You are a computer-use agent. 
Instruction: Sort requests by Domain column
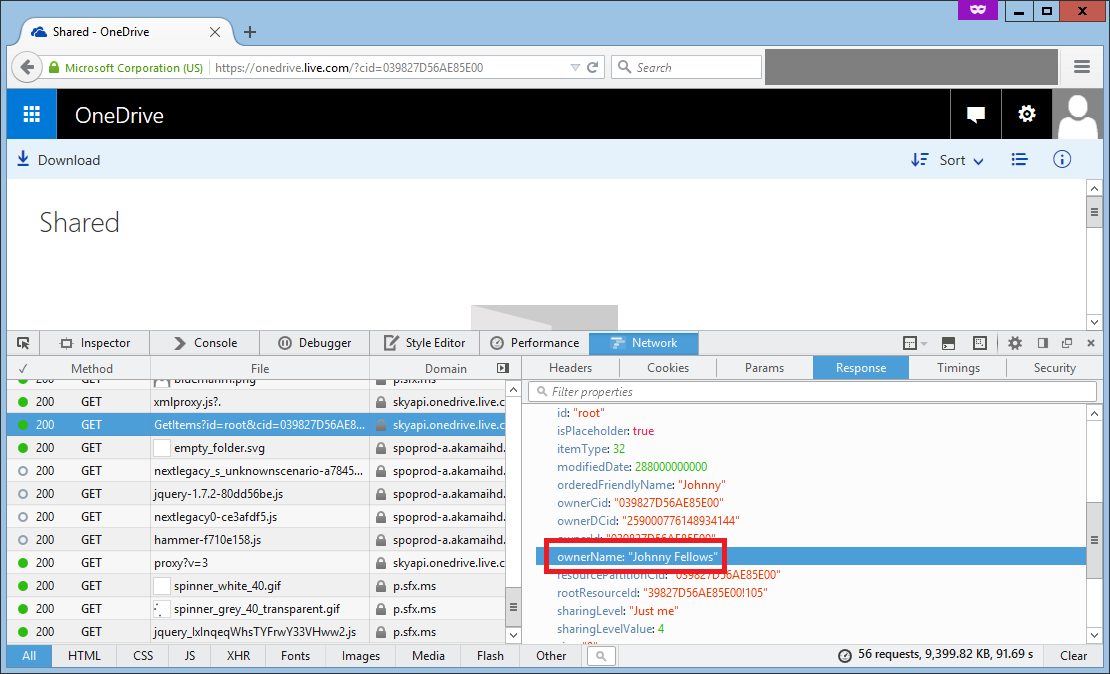point(445,368)
